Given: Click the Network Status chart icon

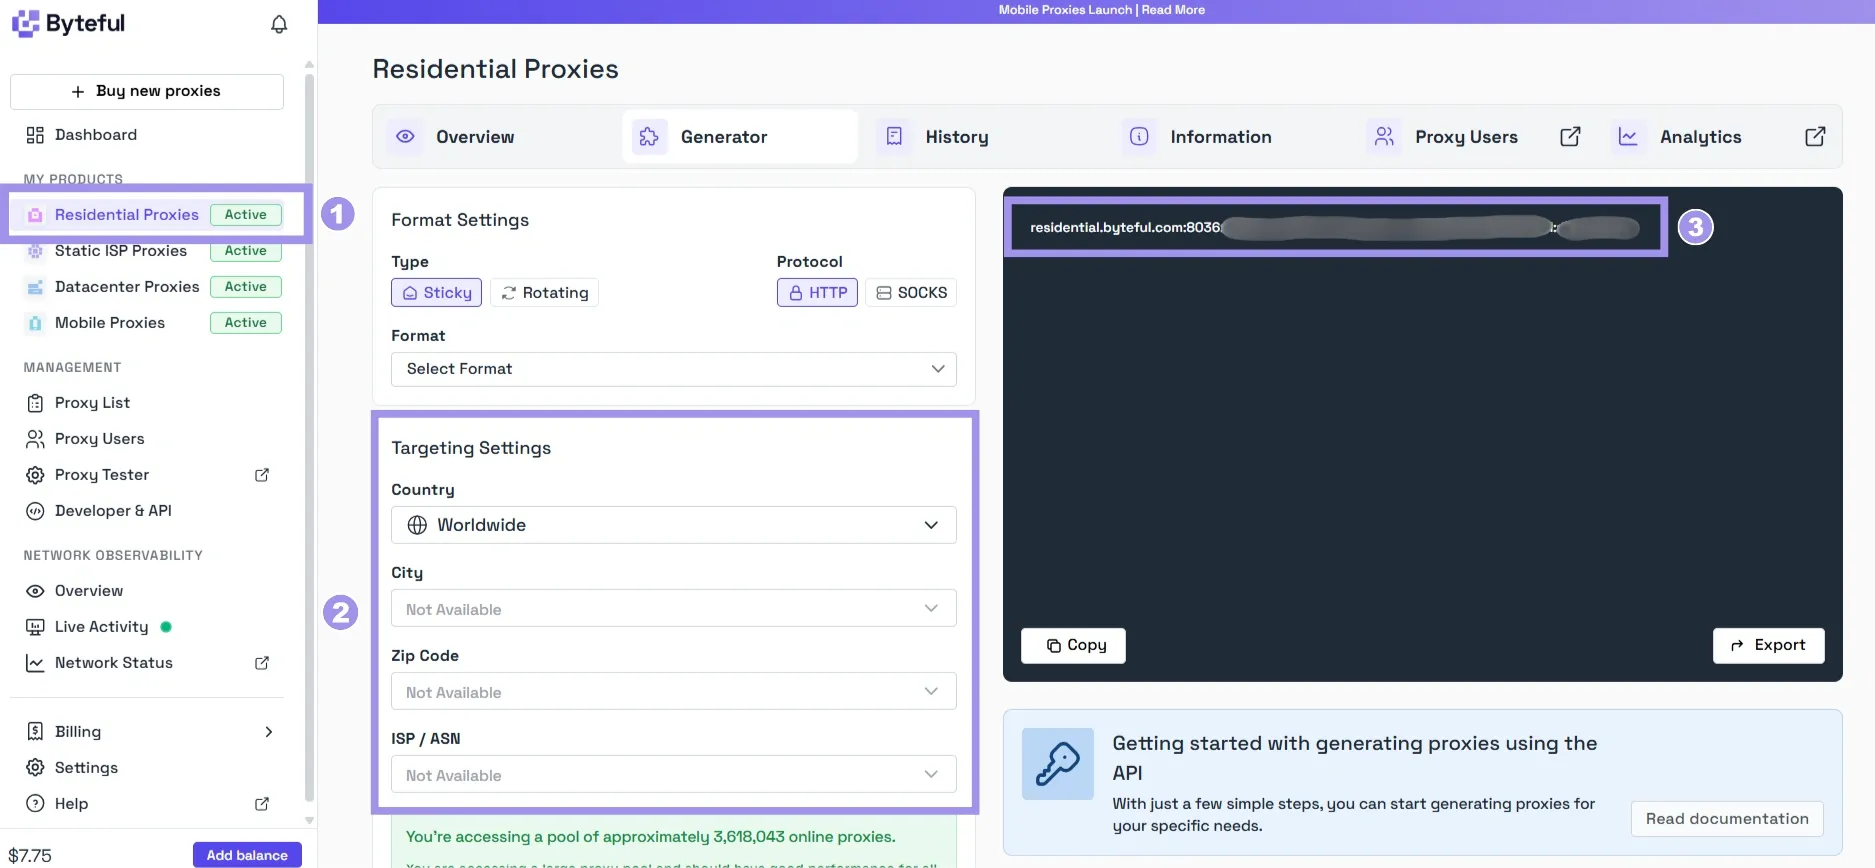Looking at the screenshot, I should 35,663.
